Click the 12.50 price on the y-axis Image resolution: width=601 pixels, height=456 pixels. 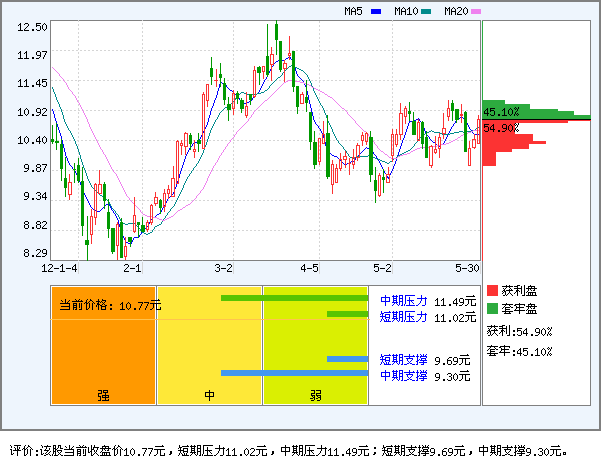point(32,27)
